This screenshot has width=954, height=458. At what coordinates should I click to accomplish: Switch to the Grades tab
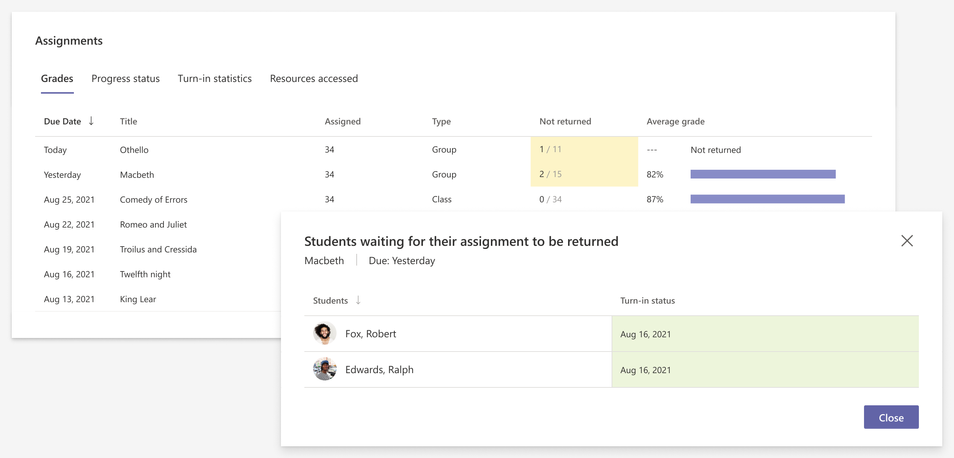57,79
